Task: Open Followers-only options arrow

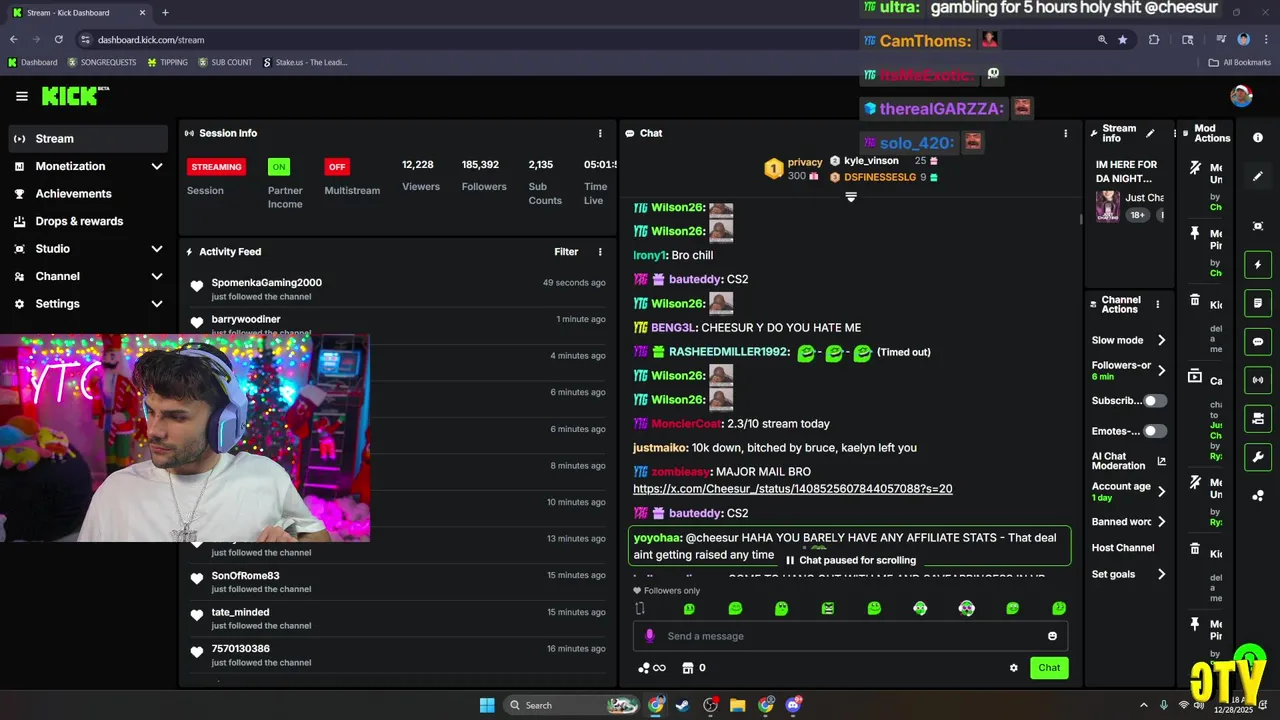Action: (1161, 370)
